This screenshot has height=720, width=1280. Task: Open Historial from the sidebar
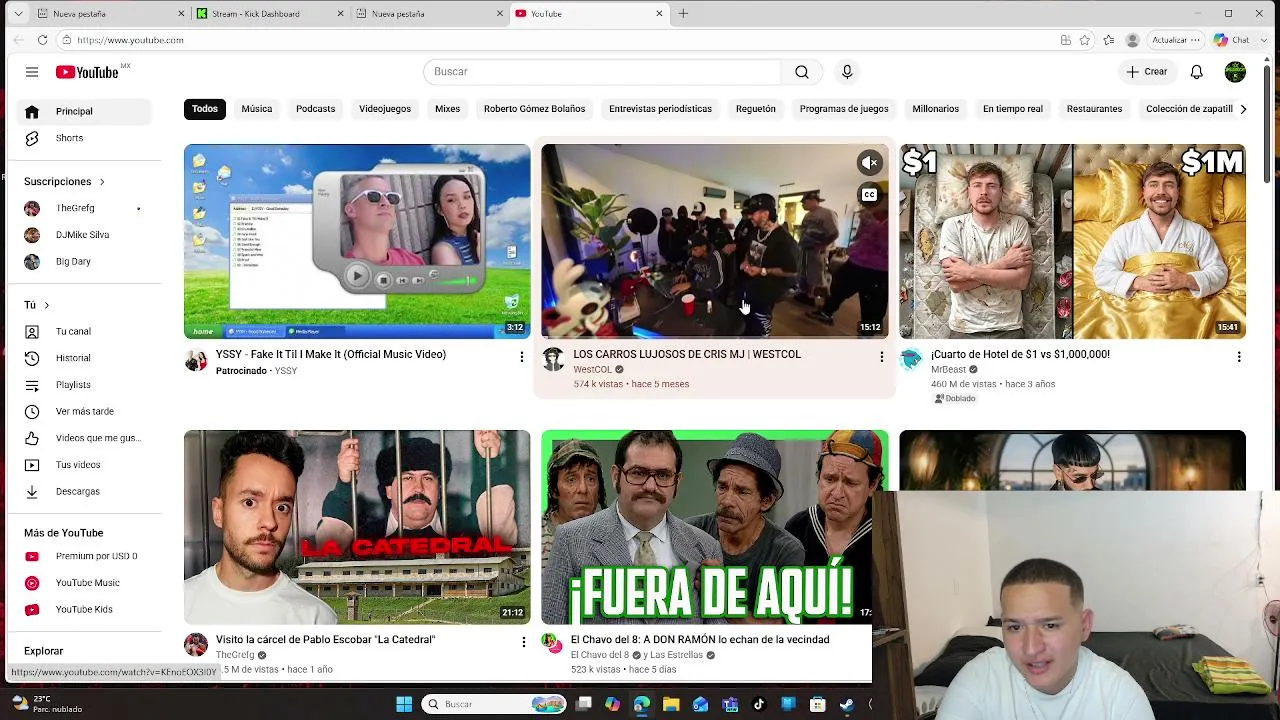[73, 358]
